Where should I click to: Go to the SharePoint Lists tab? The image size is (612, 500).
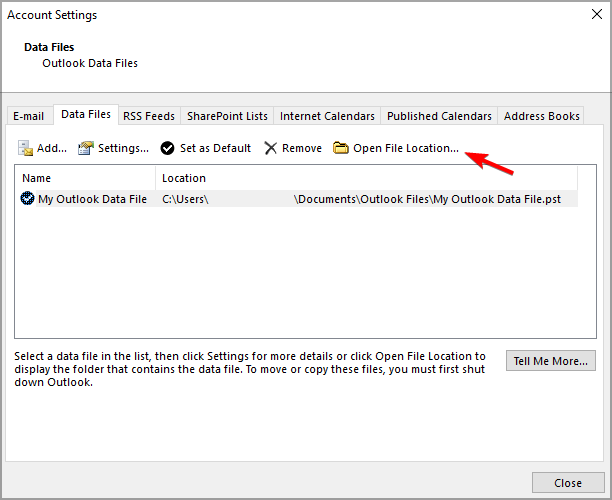[x=227, y=116]
